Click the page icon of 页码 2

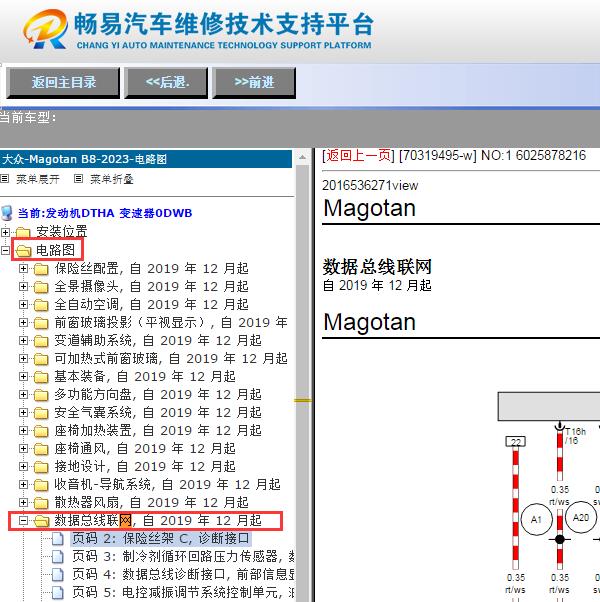point(58,539)
